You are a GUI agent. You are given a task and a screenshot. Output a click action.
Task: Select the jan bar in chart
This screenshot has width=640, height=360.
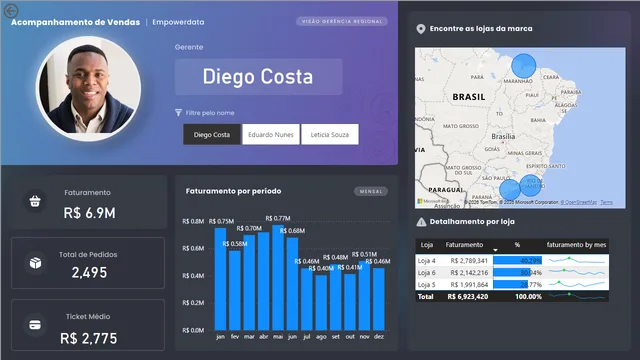[x=220, y=279]
